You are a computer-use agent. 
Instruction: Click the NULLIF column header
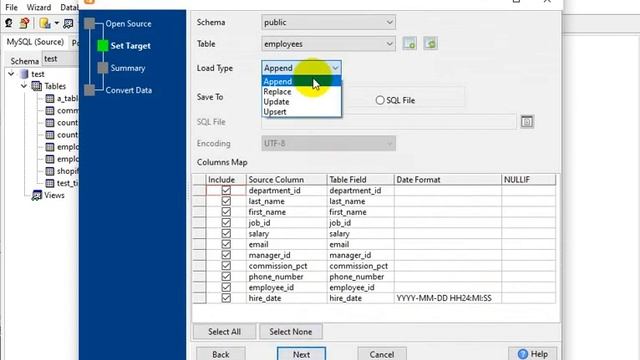[x=529, y=180]
